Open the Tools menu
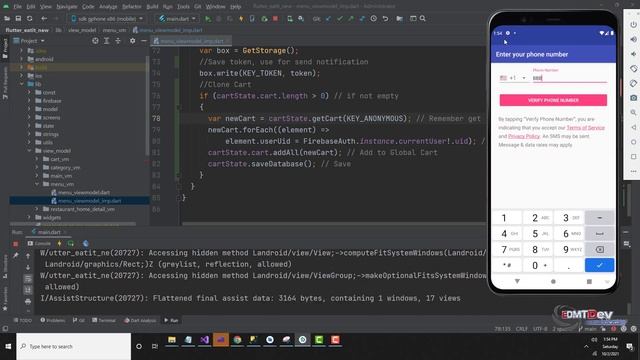This screenshot has height=360, width=640. coord(183,7)
